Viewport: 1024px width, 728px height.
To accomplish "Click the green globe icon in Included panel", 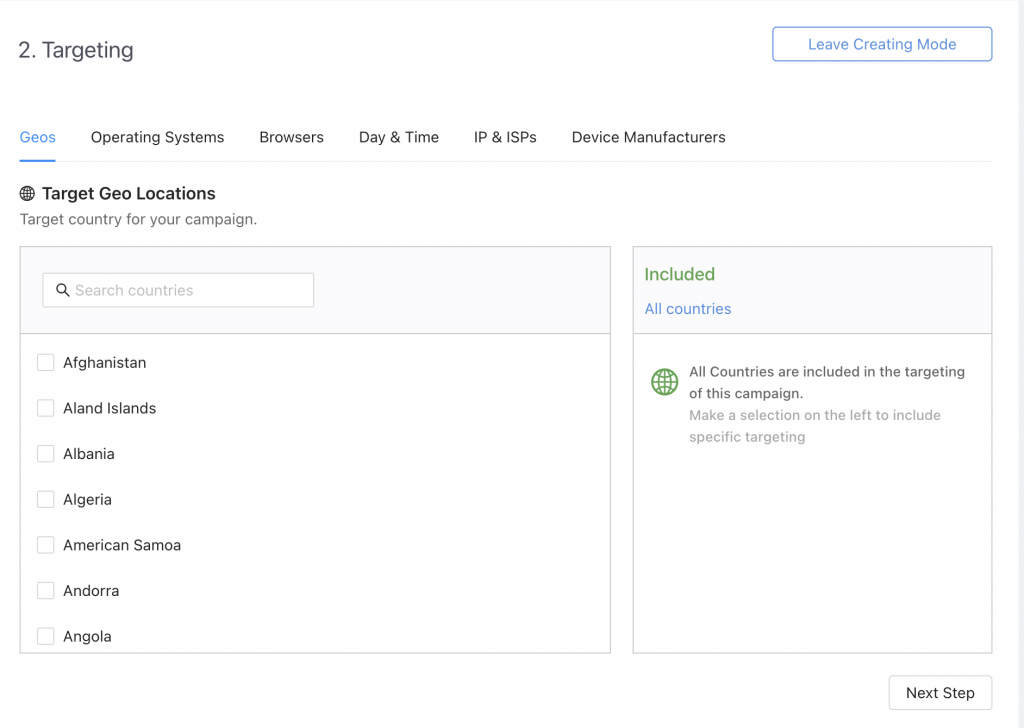I will pos(664,382).
